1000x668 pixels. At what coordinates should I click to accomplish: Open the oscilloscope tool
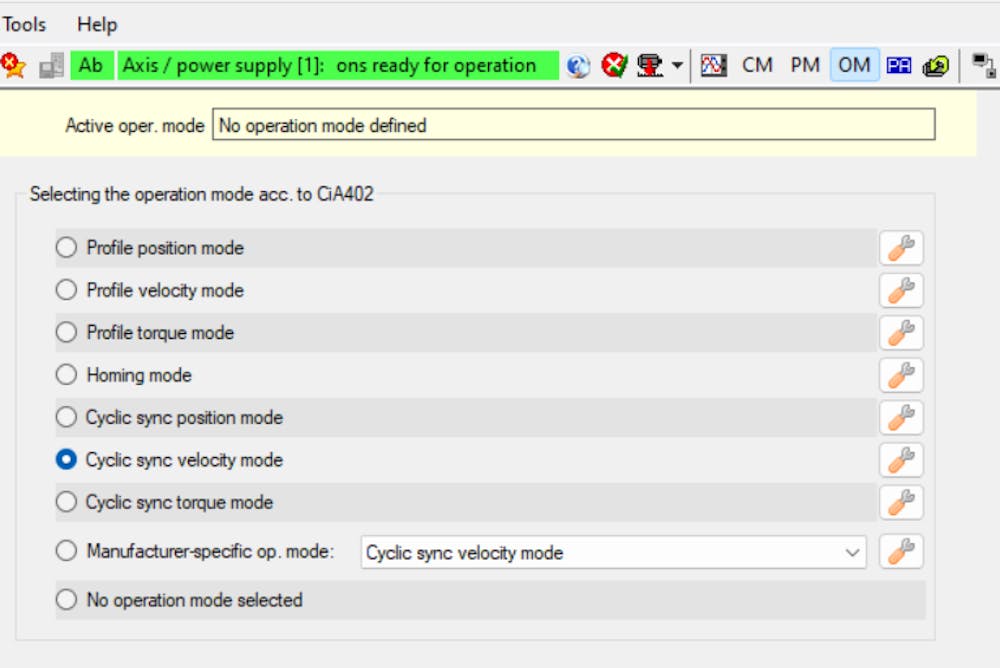pyautogui.click(x=714, y=65)
